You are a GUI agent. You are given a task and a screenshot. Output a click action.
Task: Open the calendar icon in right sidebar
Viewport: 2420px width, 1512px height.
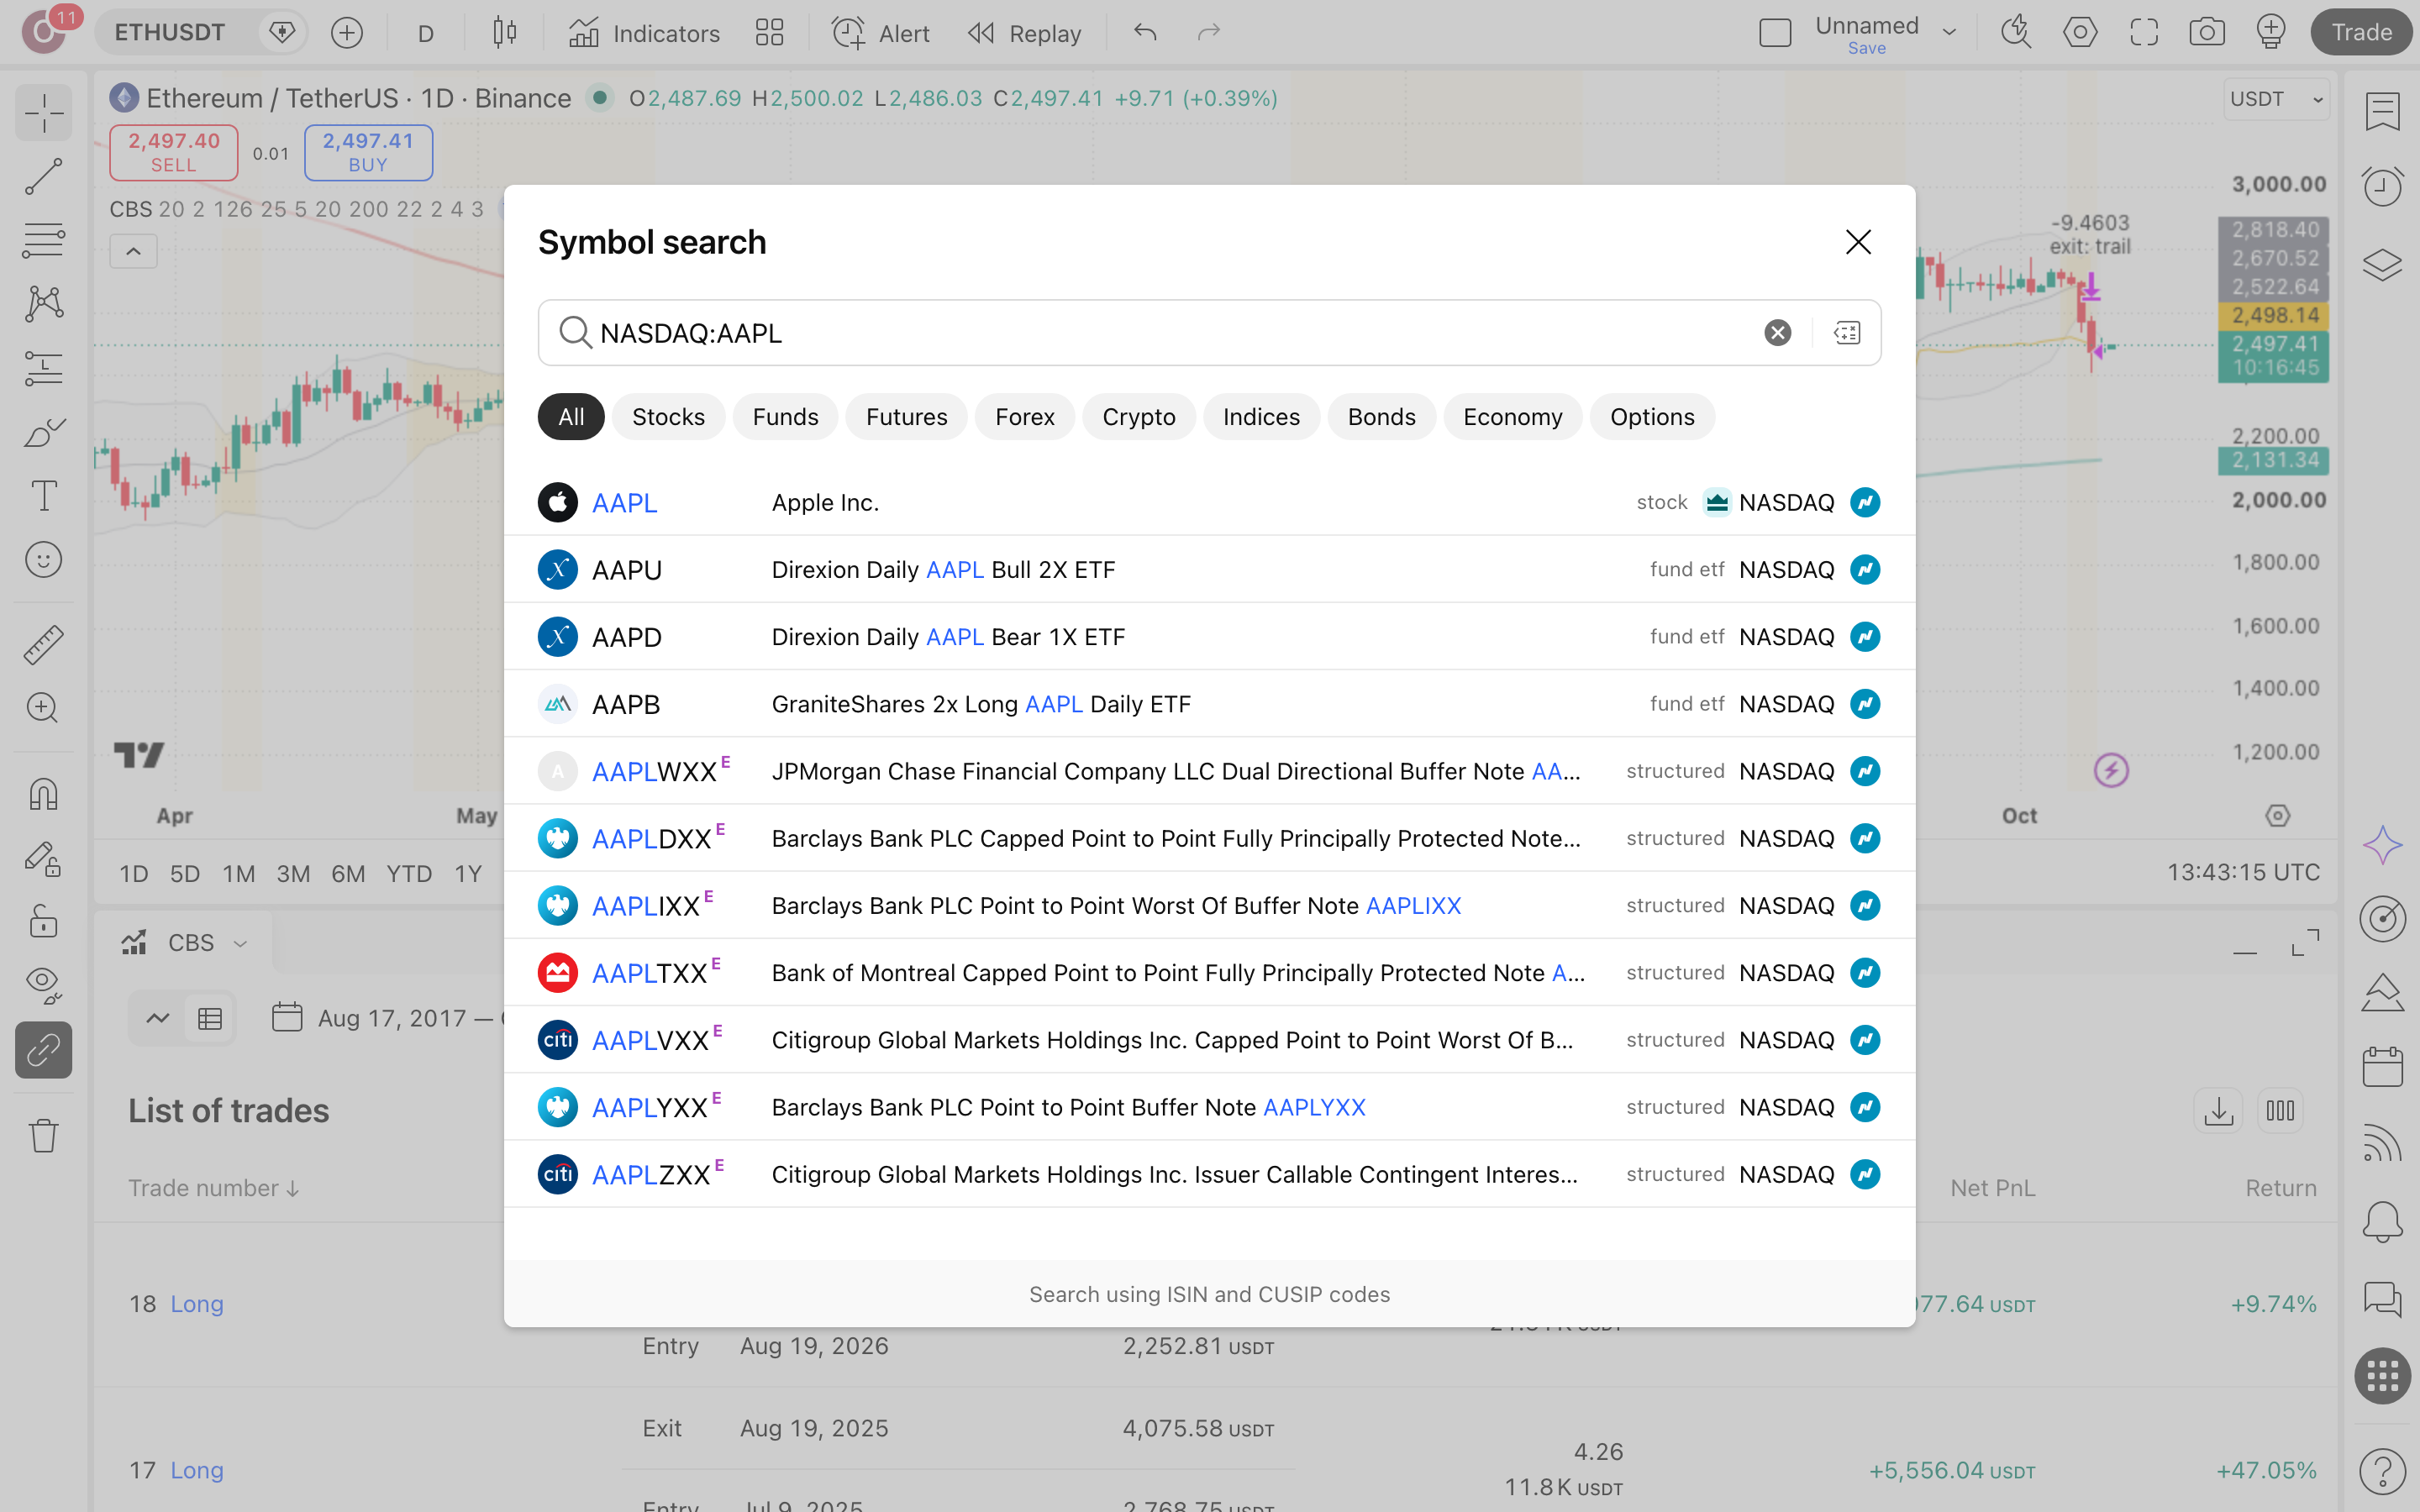tap(2382, 1066)
